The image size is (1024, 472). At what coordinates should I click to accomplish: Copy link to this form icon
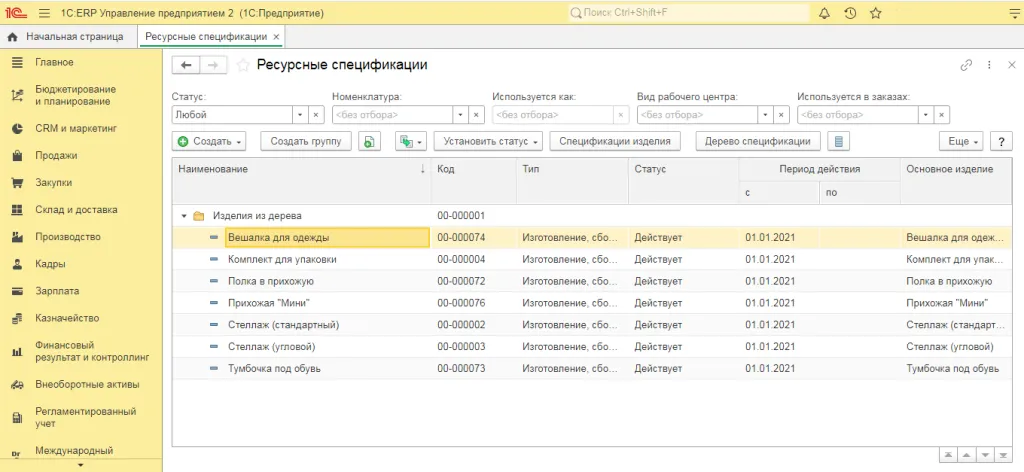[x=966, y=65]
